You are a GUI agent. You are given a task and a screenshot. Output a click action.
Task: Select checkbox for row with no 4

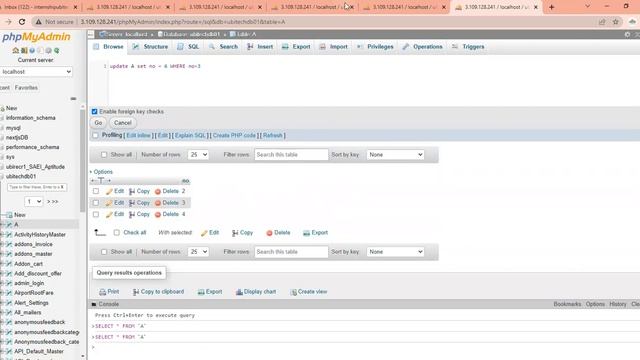[x=96, y=214]
